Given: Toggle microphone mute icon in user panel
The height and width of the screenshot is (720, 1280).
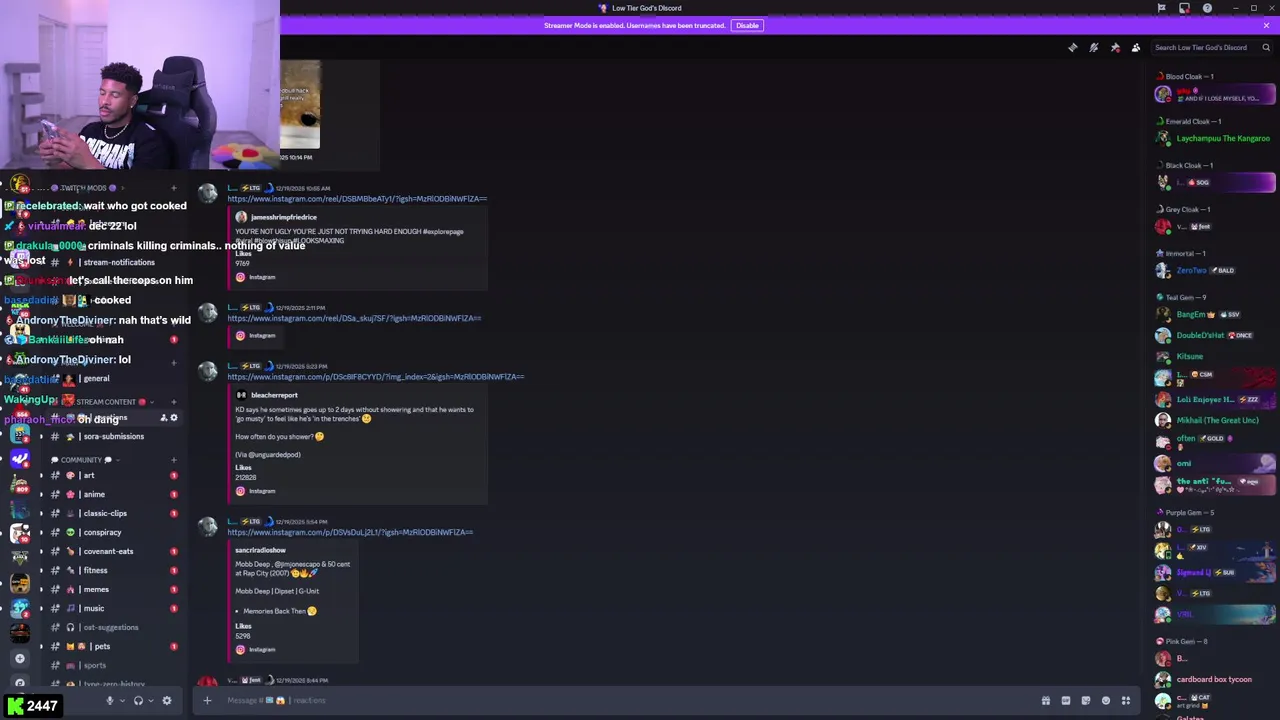Looking at the screenshot, I should coord(110,700).
